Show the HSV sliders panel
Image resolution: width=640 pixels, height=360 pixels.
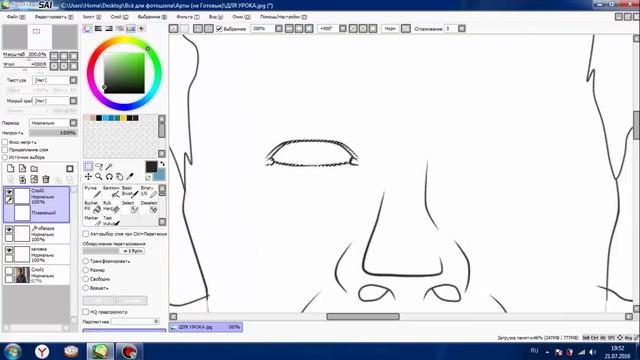point(109,29)
